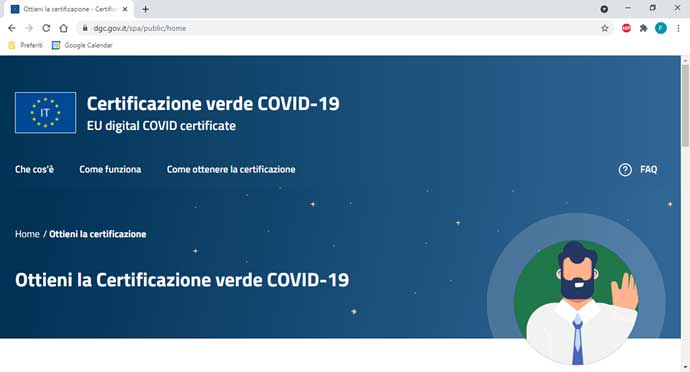Click the vertical page scrollbar
The height and width of the screenshot is (372, 690).
click(685, 106)
